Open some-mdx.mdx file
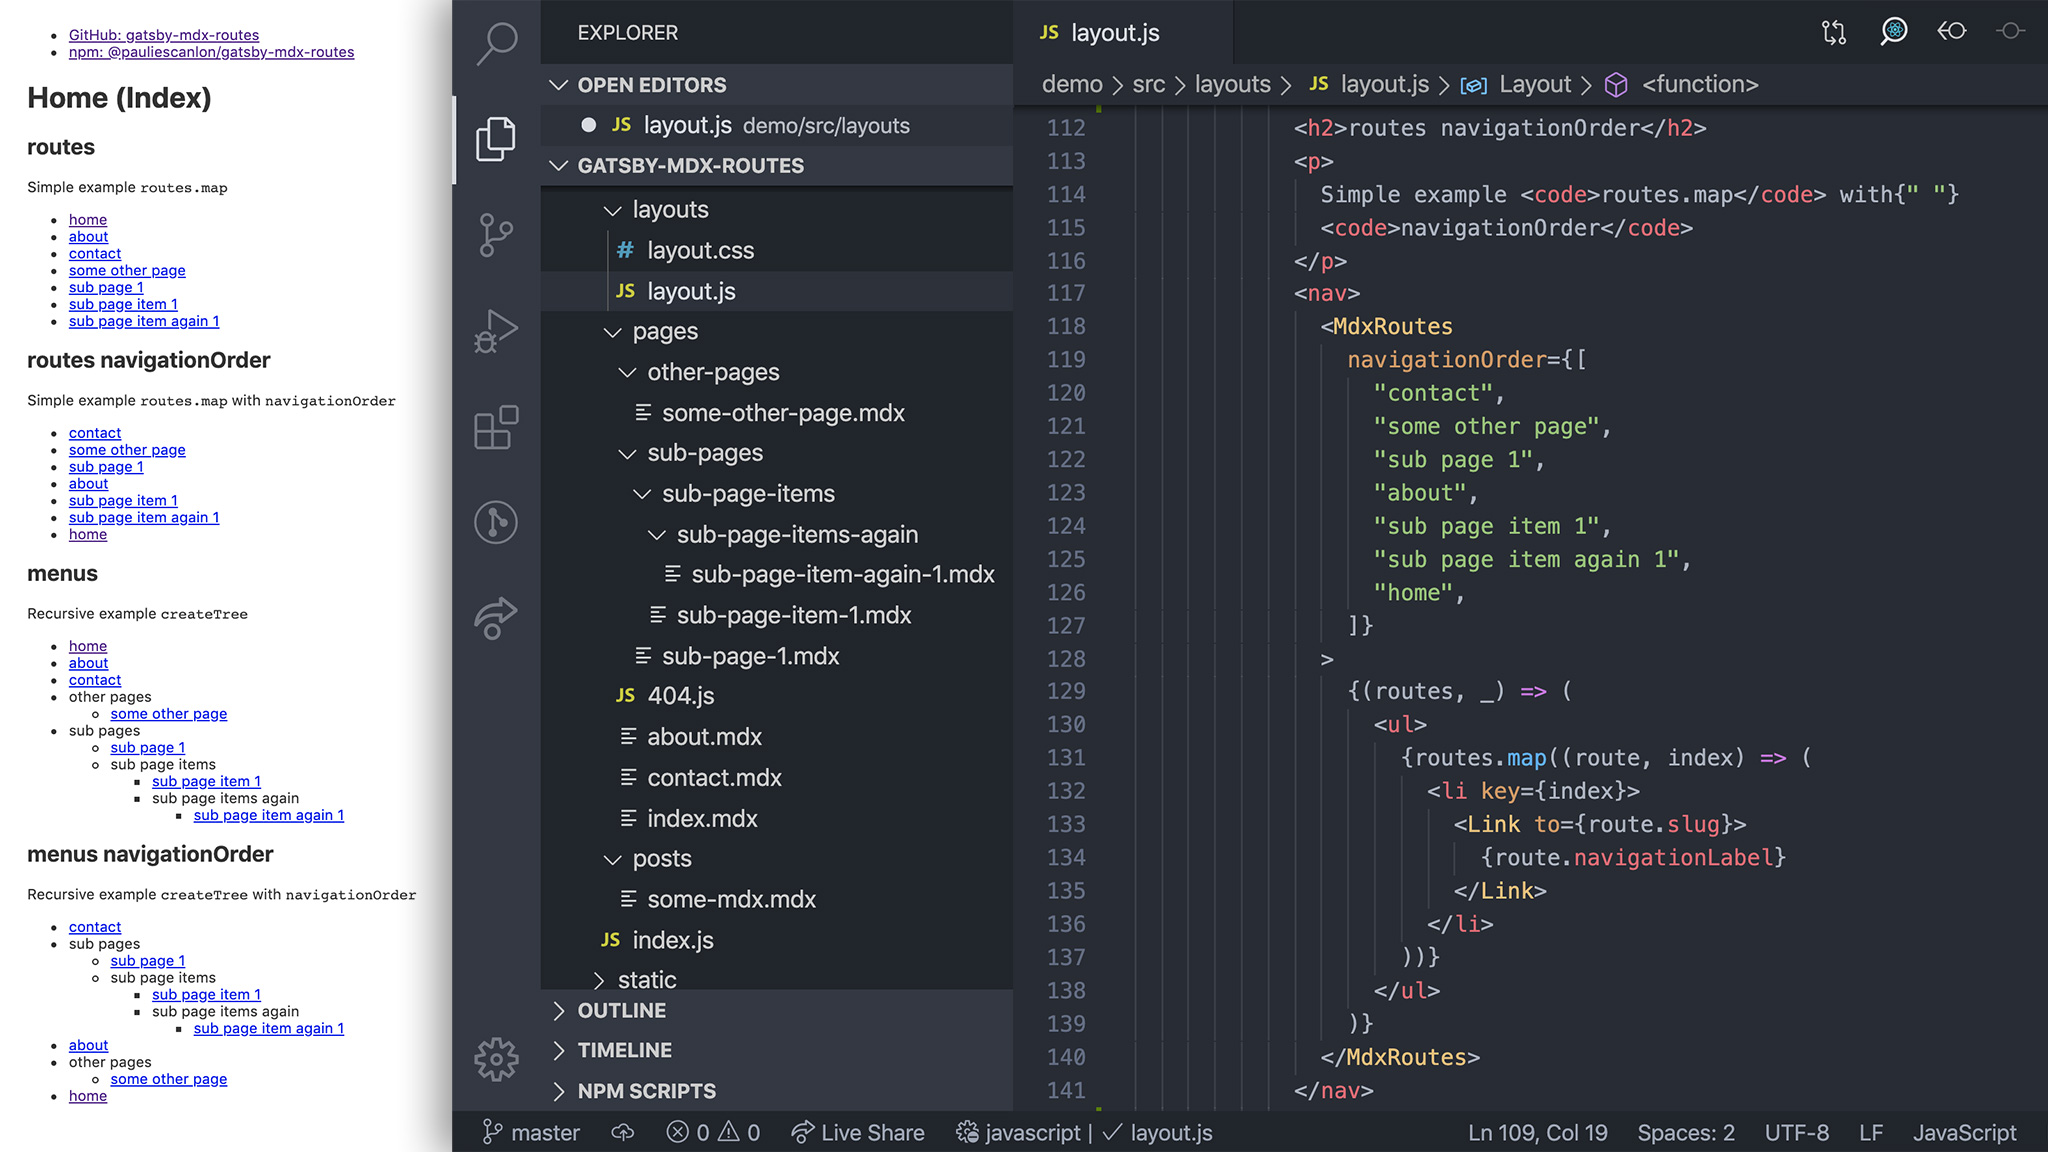This screenshot has width=2048, height=1152. 777,900
